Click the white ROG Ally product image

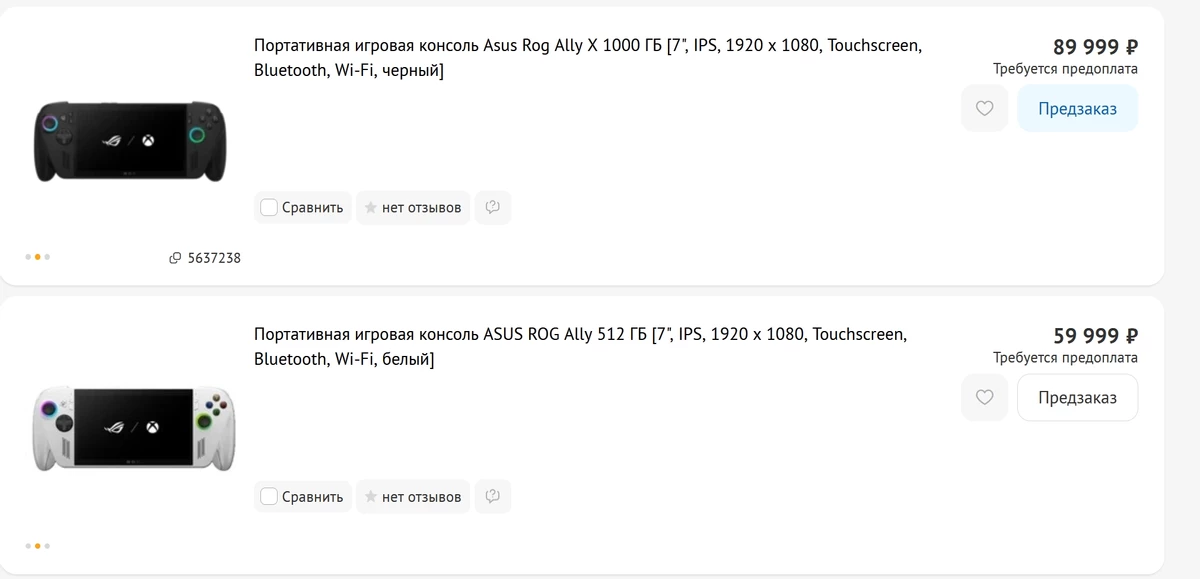(131, 428)
